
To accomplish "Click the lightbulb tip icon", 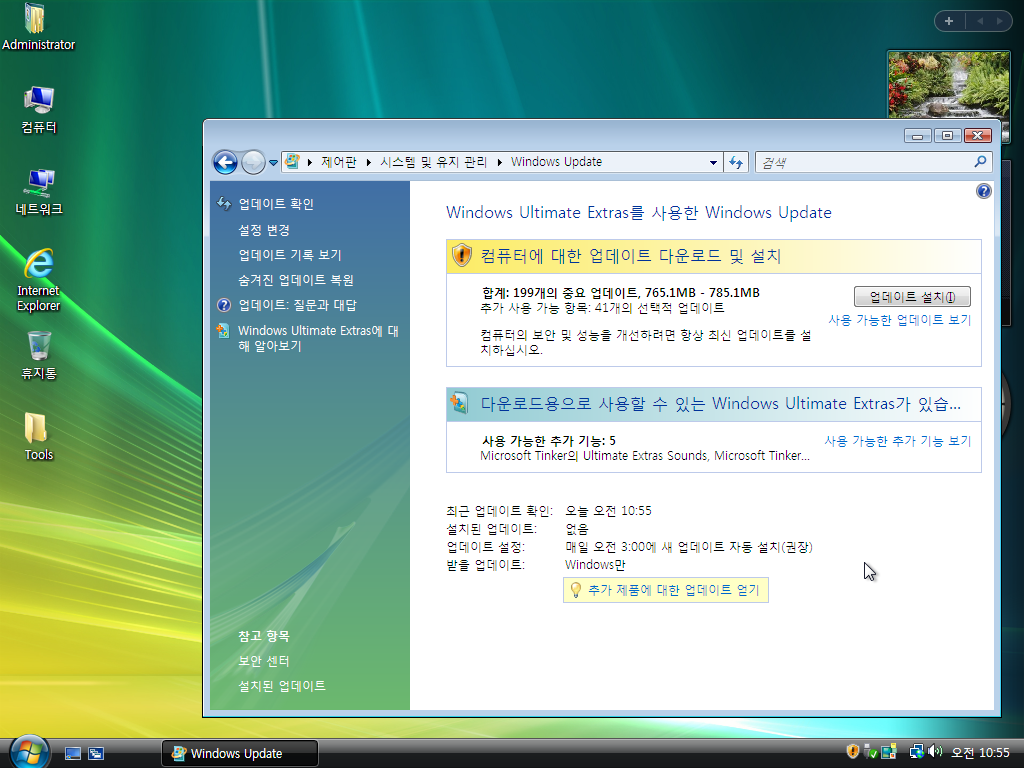I will [575, 590].
